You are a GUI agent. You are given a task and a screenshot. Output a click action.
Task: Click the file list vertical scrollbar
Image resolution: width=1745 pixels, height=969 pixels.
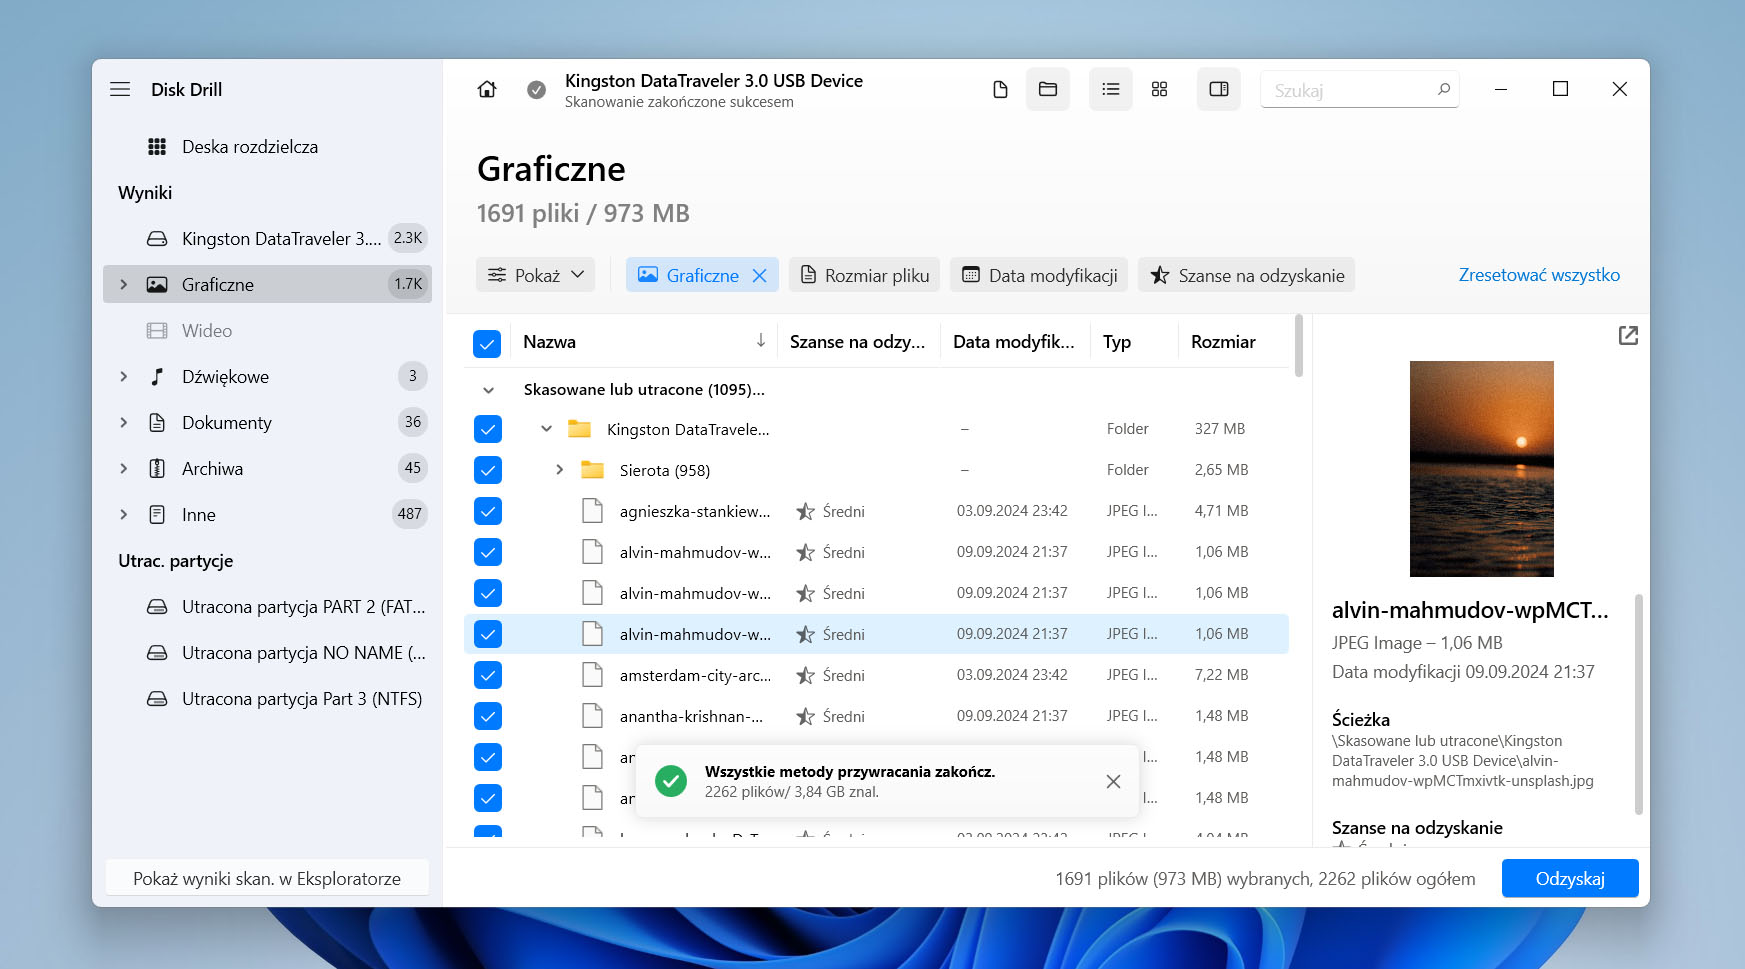pos(1299,346)
